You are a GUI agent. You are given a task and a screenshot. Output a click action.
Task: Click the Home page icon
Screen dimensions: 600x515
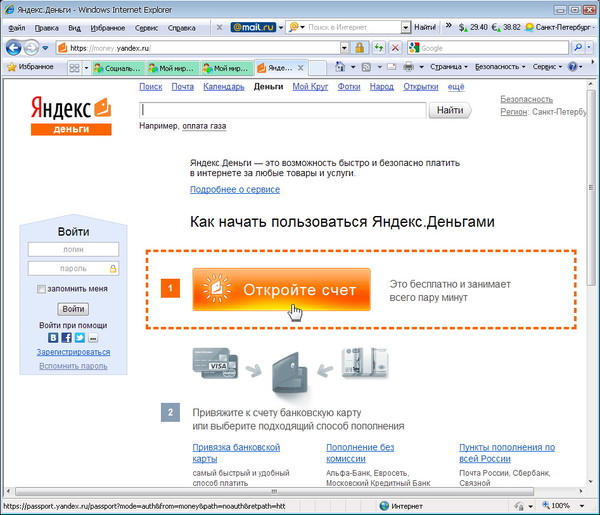point(340,67)
